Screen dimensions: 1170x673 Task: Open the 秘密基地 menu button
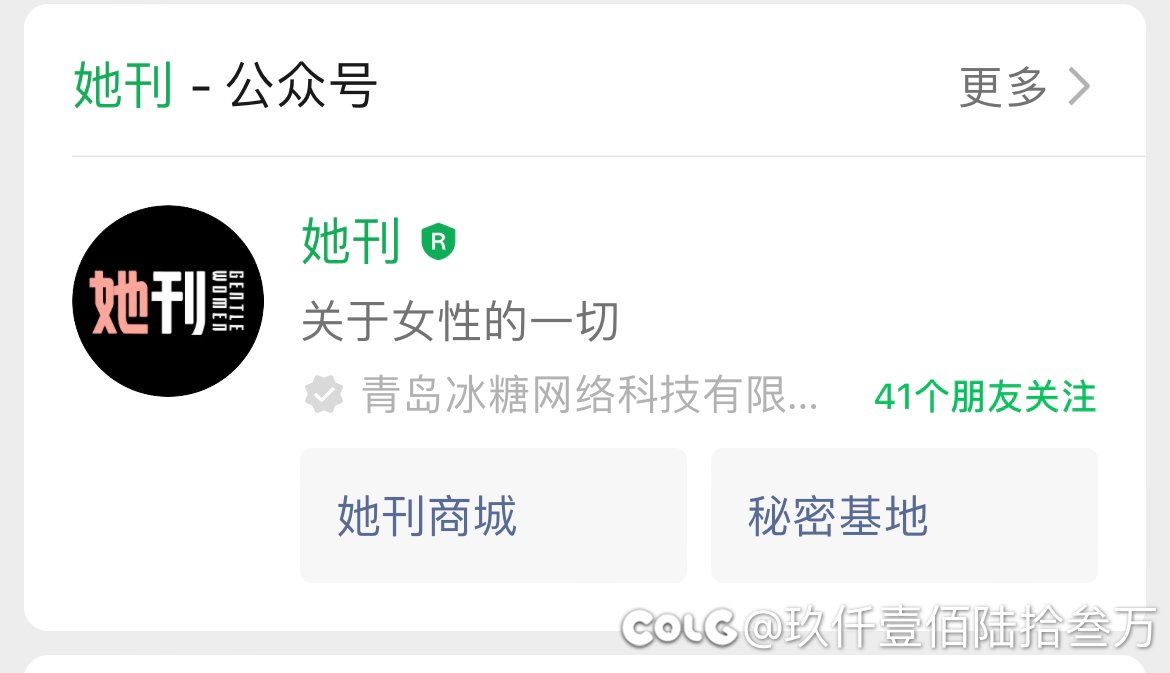[x=904, y=516]
